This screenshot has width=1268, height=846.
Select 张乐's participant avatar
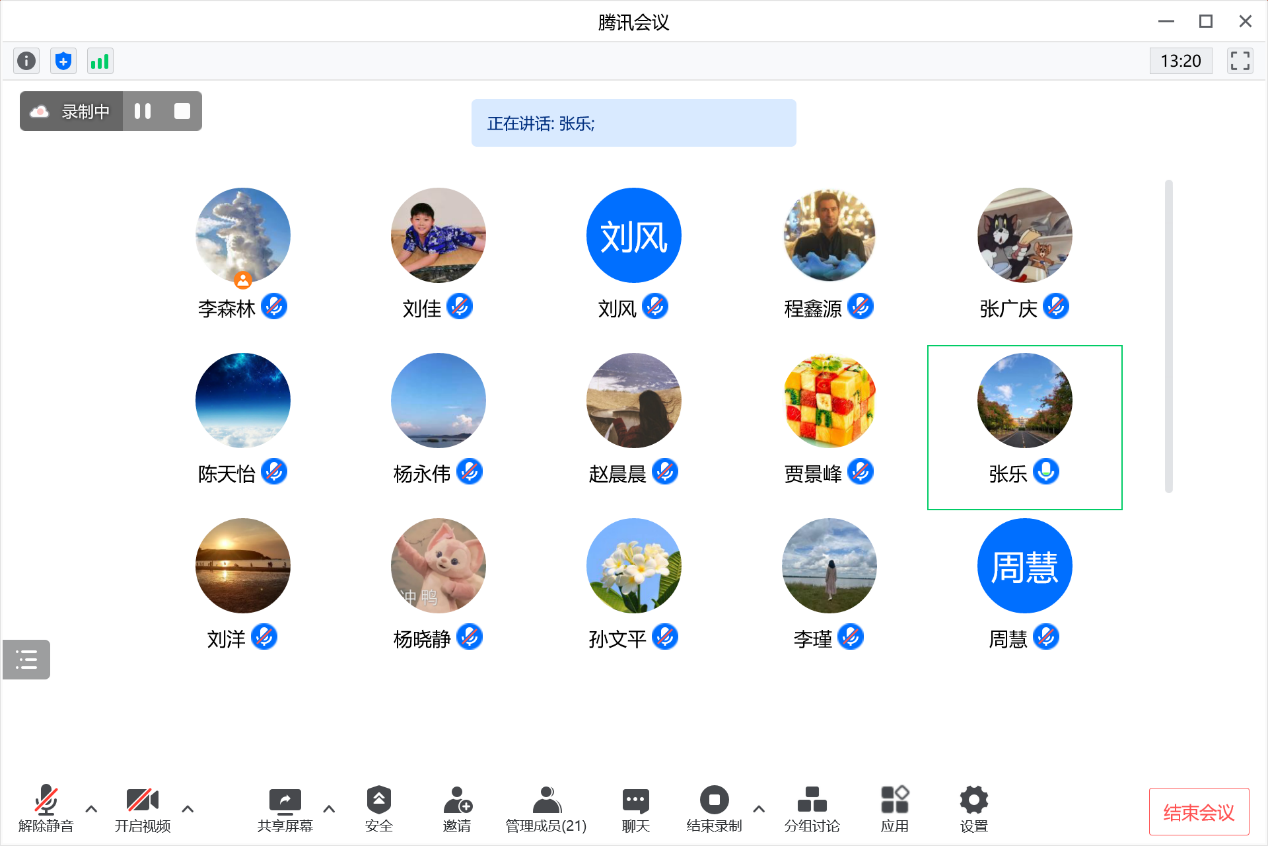[1024, 400]
